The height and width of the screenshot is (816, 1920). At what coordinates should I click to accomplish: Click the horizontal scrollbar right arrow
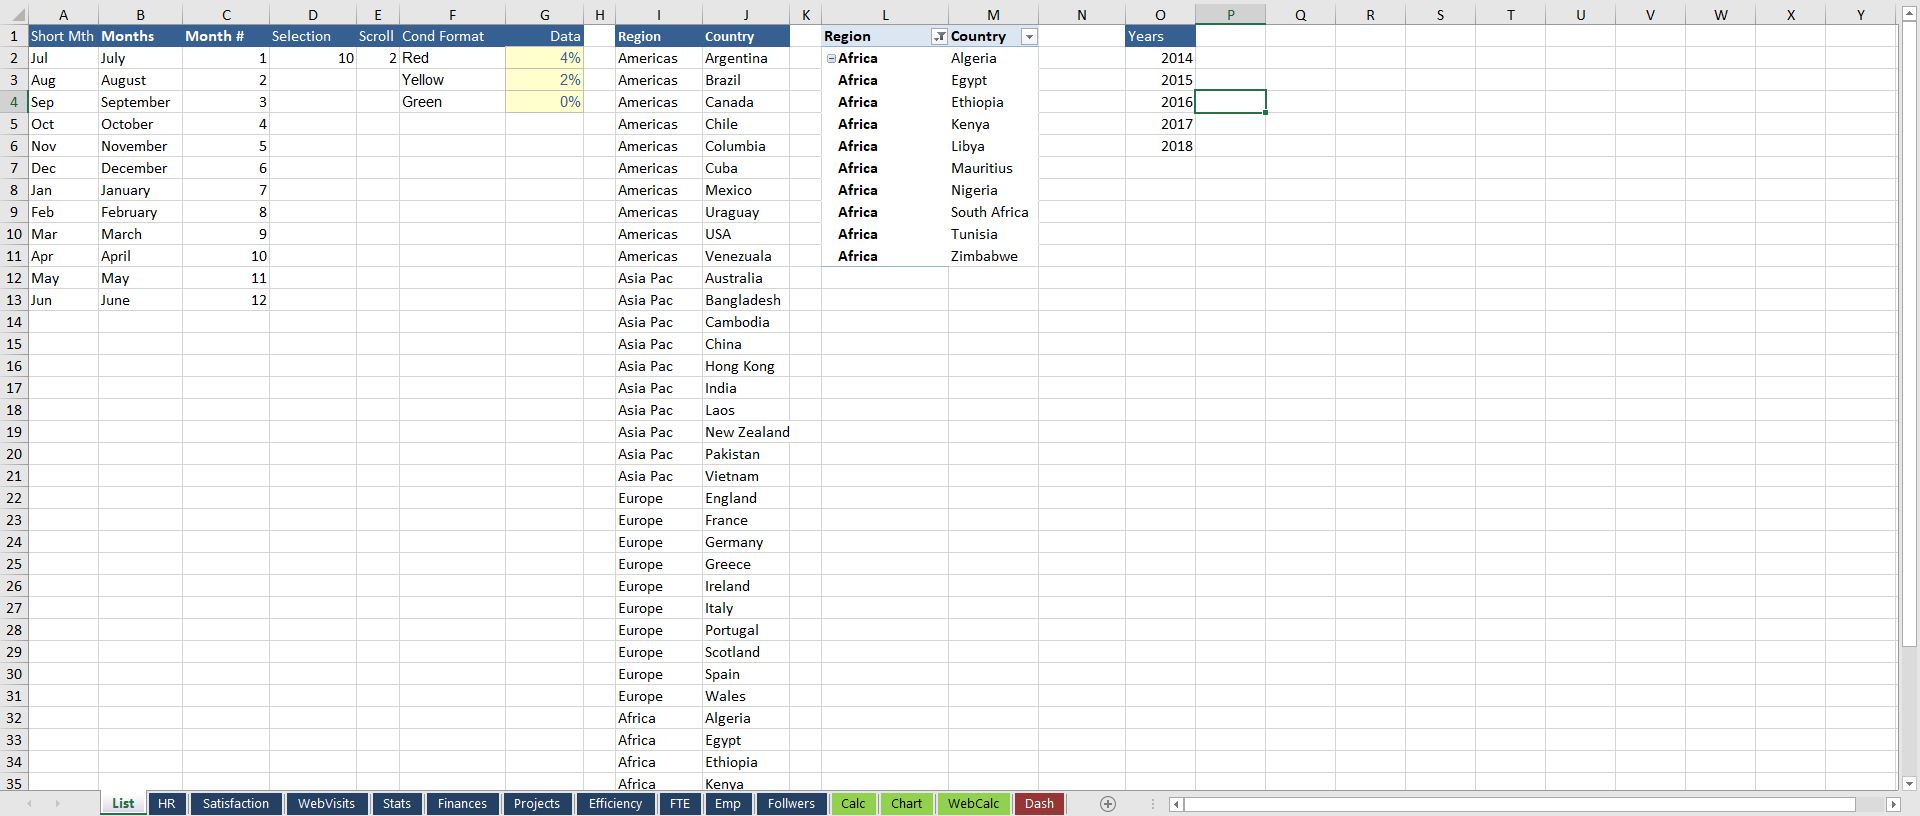point(1892,804)
